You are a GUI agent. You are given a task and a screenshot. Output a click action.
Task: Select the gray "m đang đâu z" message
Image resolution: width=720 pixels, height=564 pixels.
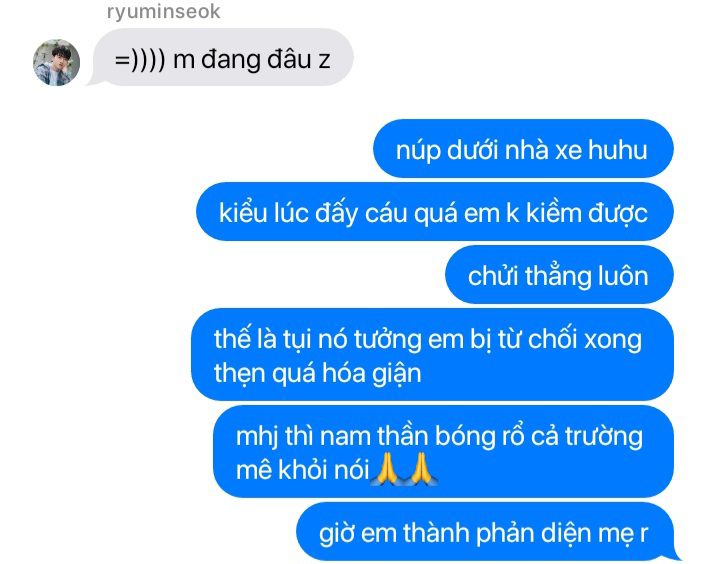coord(223,57)
